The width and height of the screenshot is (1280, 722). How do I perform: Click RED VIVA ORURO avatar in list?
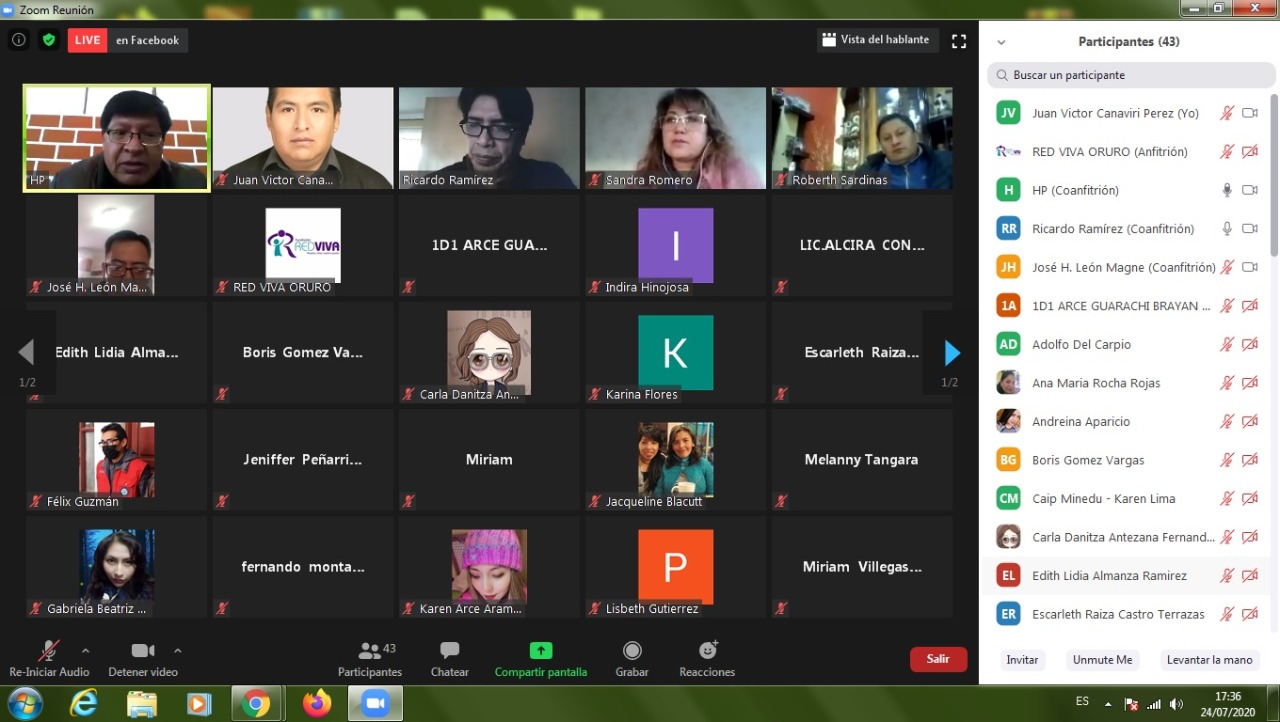tap(1009, 152)
